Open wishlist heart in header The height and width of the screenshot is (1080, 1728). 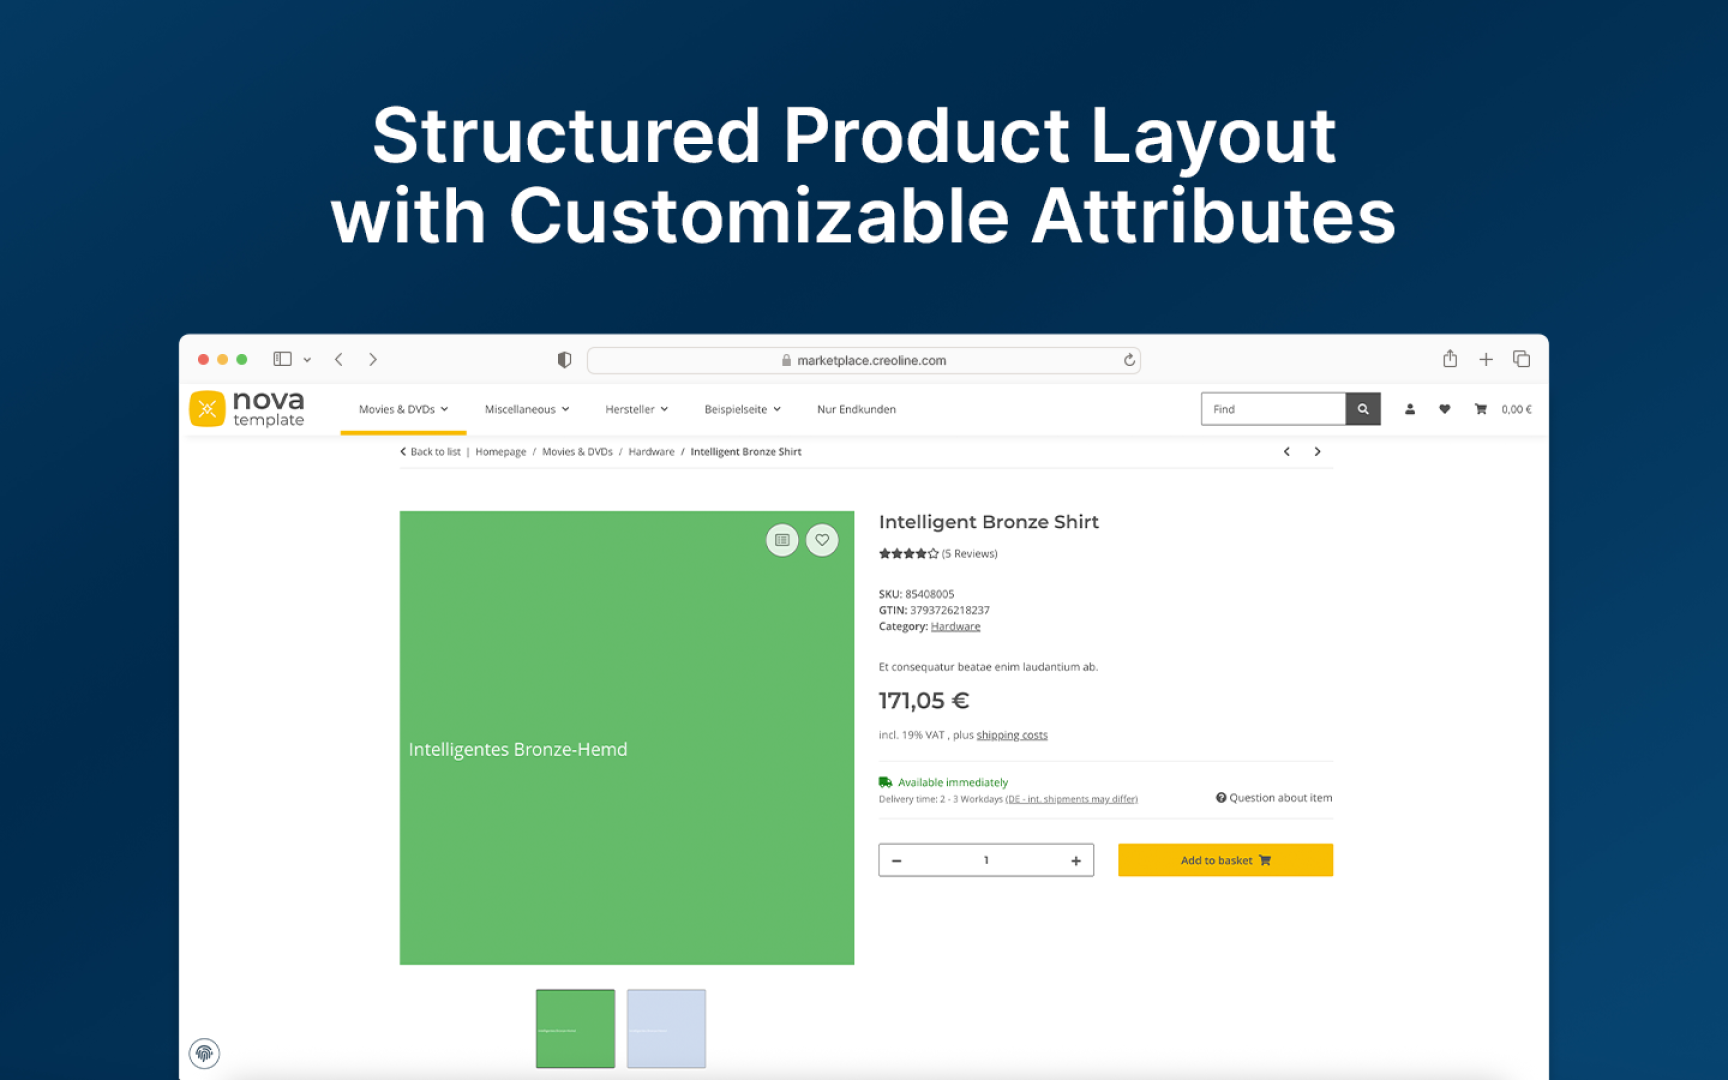point(1444,409)
